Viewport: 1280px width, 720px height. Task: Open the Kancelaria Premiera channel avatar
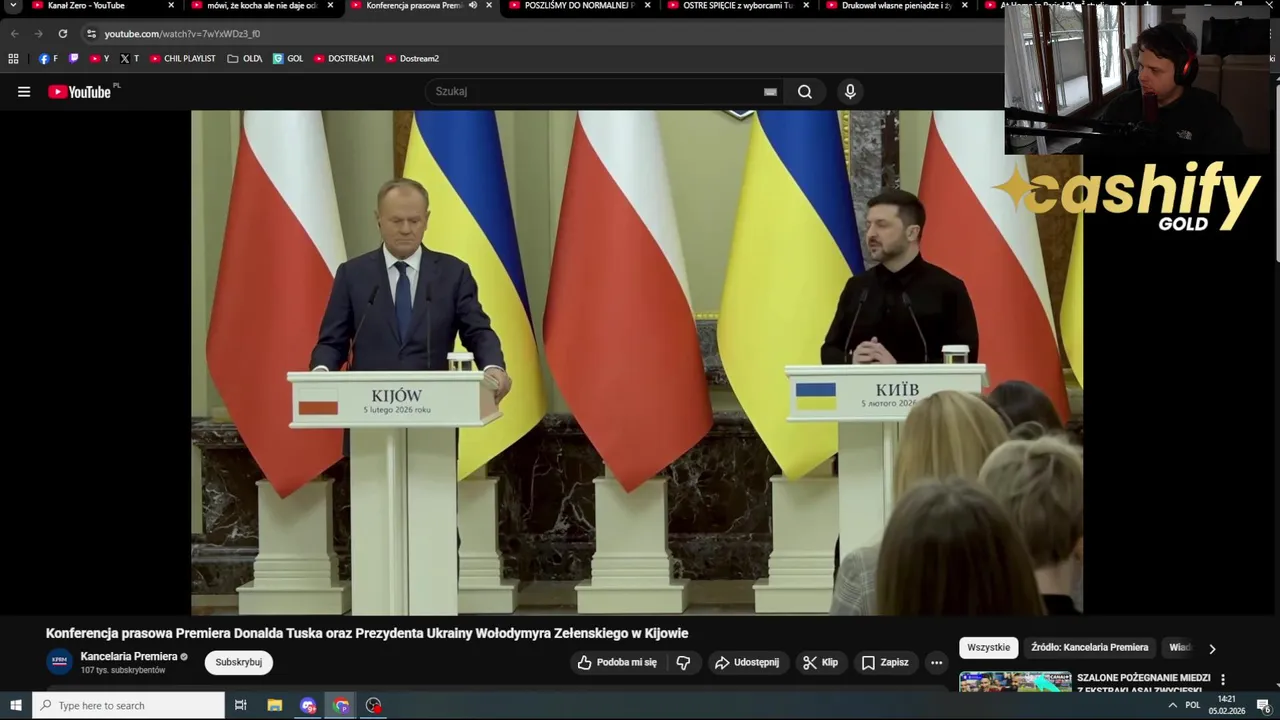tap(60, 661)
